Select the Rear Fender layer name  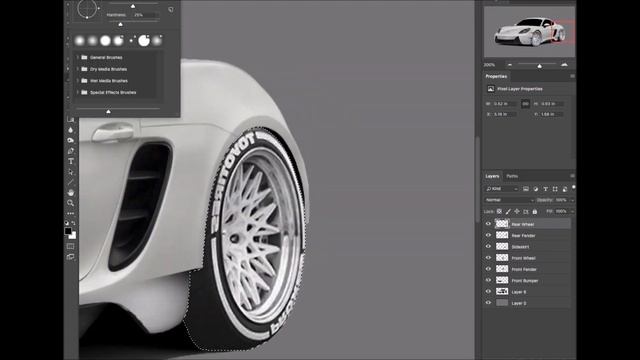[523, 236]
